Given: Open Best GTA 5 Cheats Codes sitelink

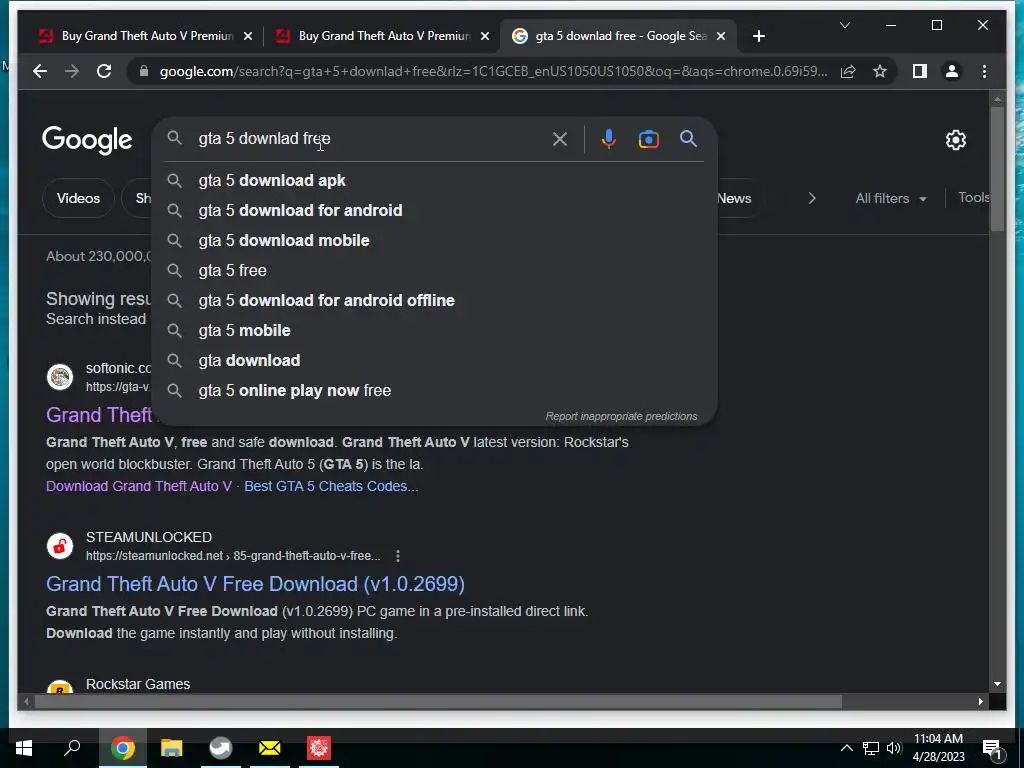Looking at the screenshot, I should 331,486.
